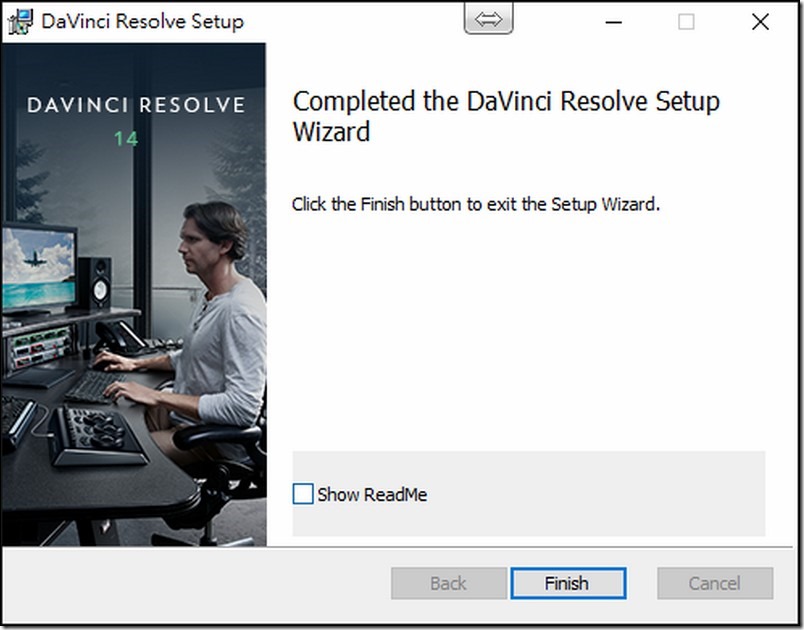Click the grayed-out Cancel button

point(714,583)
